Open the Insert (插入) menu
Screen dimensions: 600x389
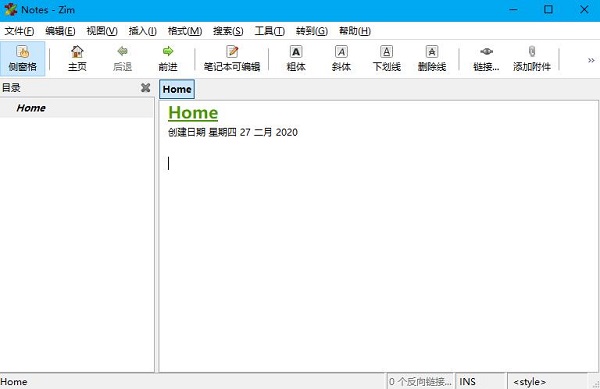point(142,31)
